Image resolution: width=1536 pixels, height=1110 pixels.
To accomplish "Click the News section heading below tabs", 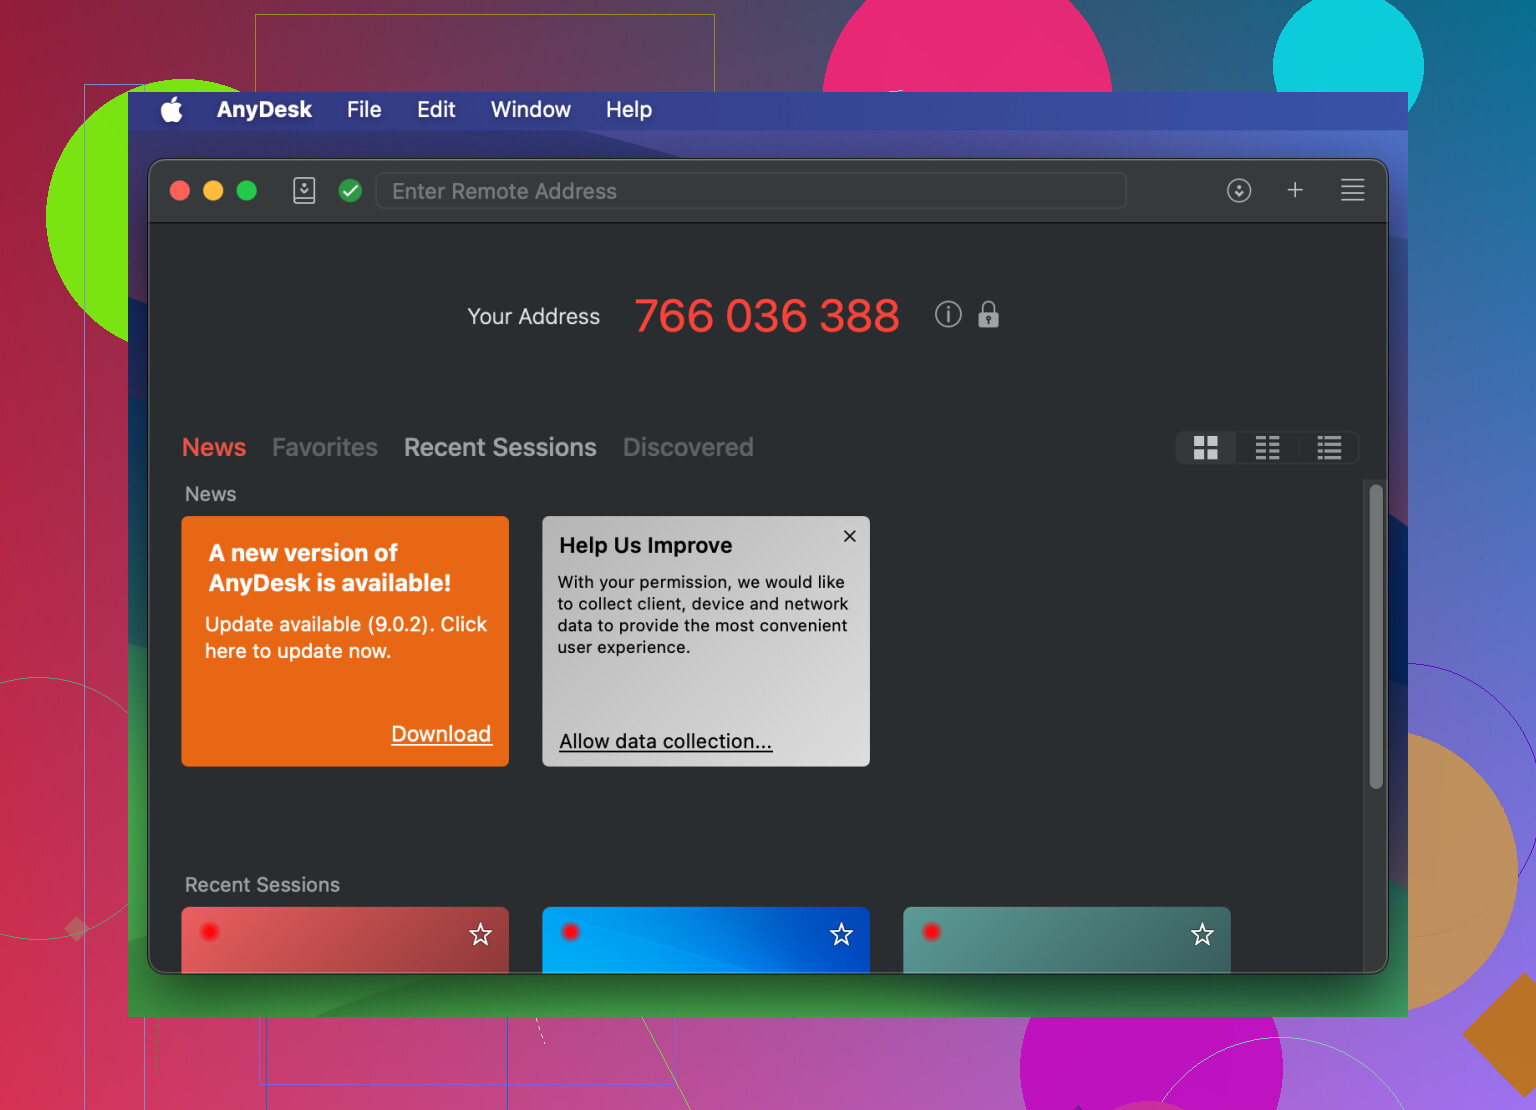I will click(210, 494).
